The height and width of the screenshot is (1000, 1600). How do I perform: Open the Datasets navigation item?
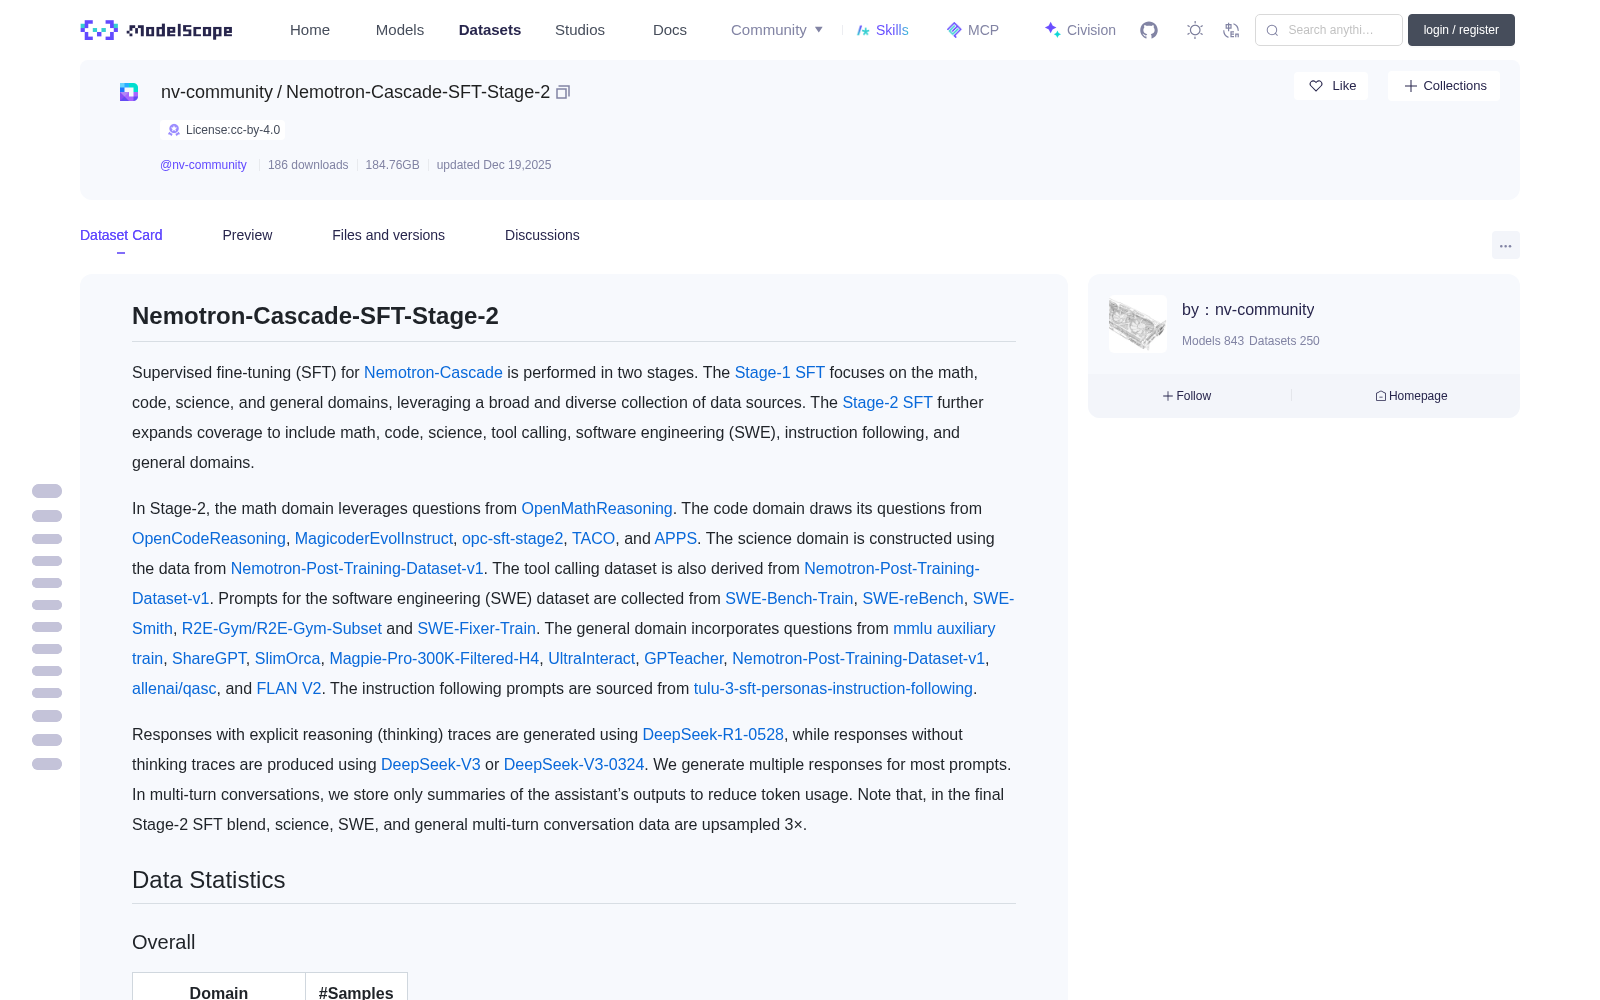point(490,30)
